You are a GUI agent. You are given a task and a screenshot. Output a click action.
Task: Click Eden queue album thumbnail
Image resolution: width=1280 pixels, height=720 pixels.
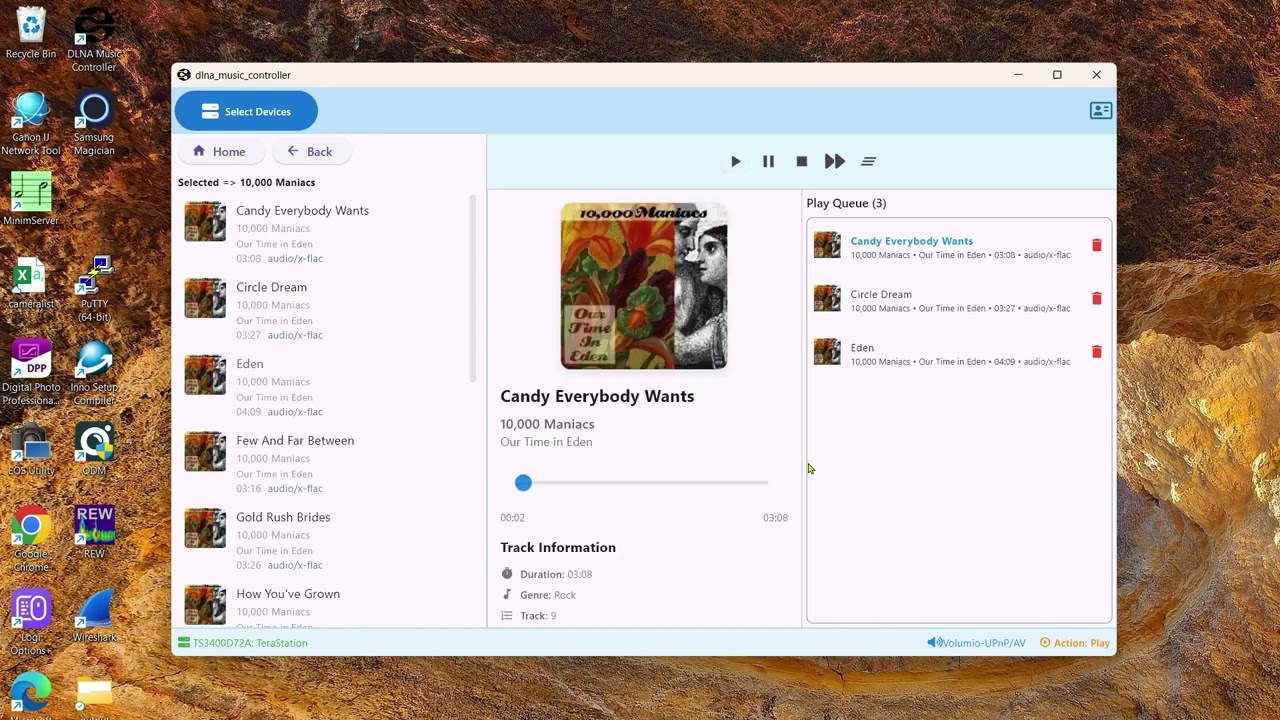coord(827,352)
